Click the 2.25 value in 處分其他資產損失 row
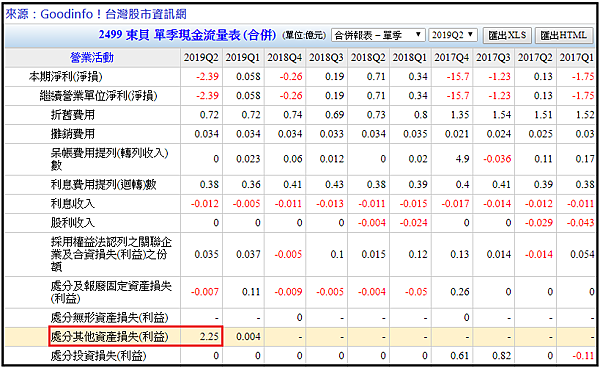 click(x=209, y=337)
